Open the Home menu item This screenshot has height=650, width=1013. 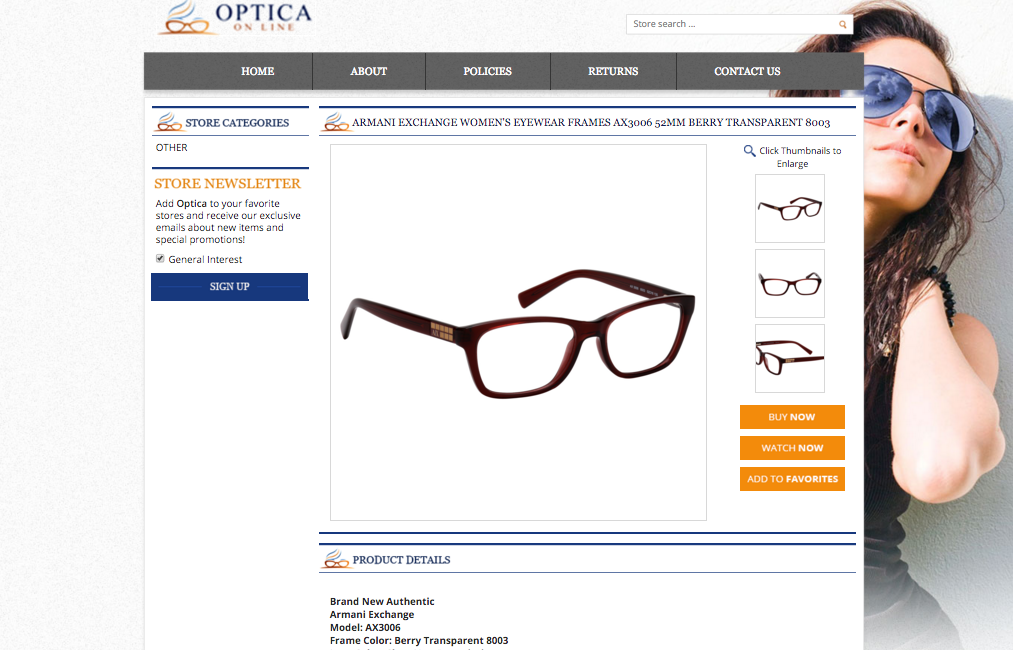pyautogui.click(x=257, y=71)
